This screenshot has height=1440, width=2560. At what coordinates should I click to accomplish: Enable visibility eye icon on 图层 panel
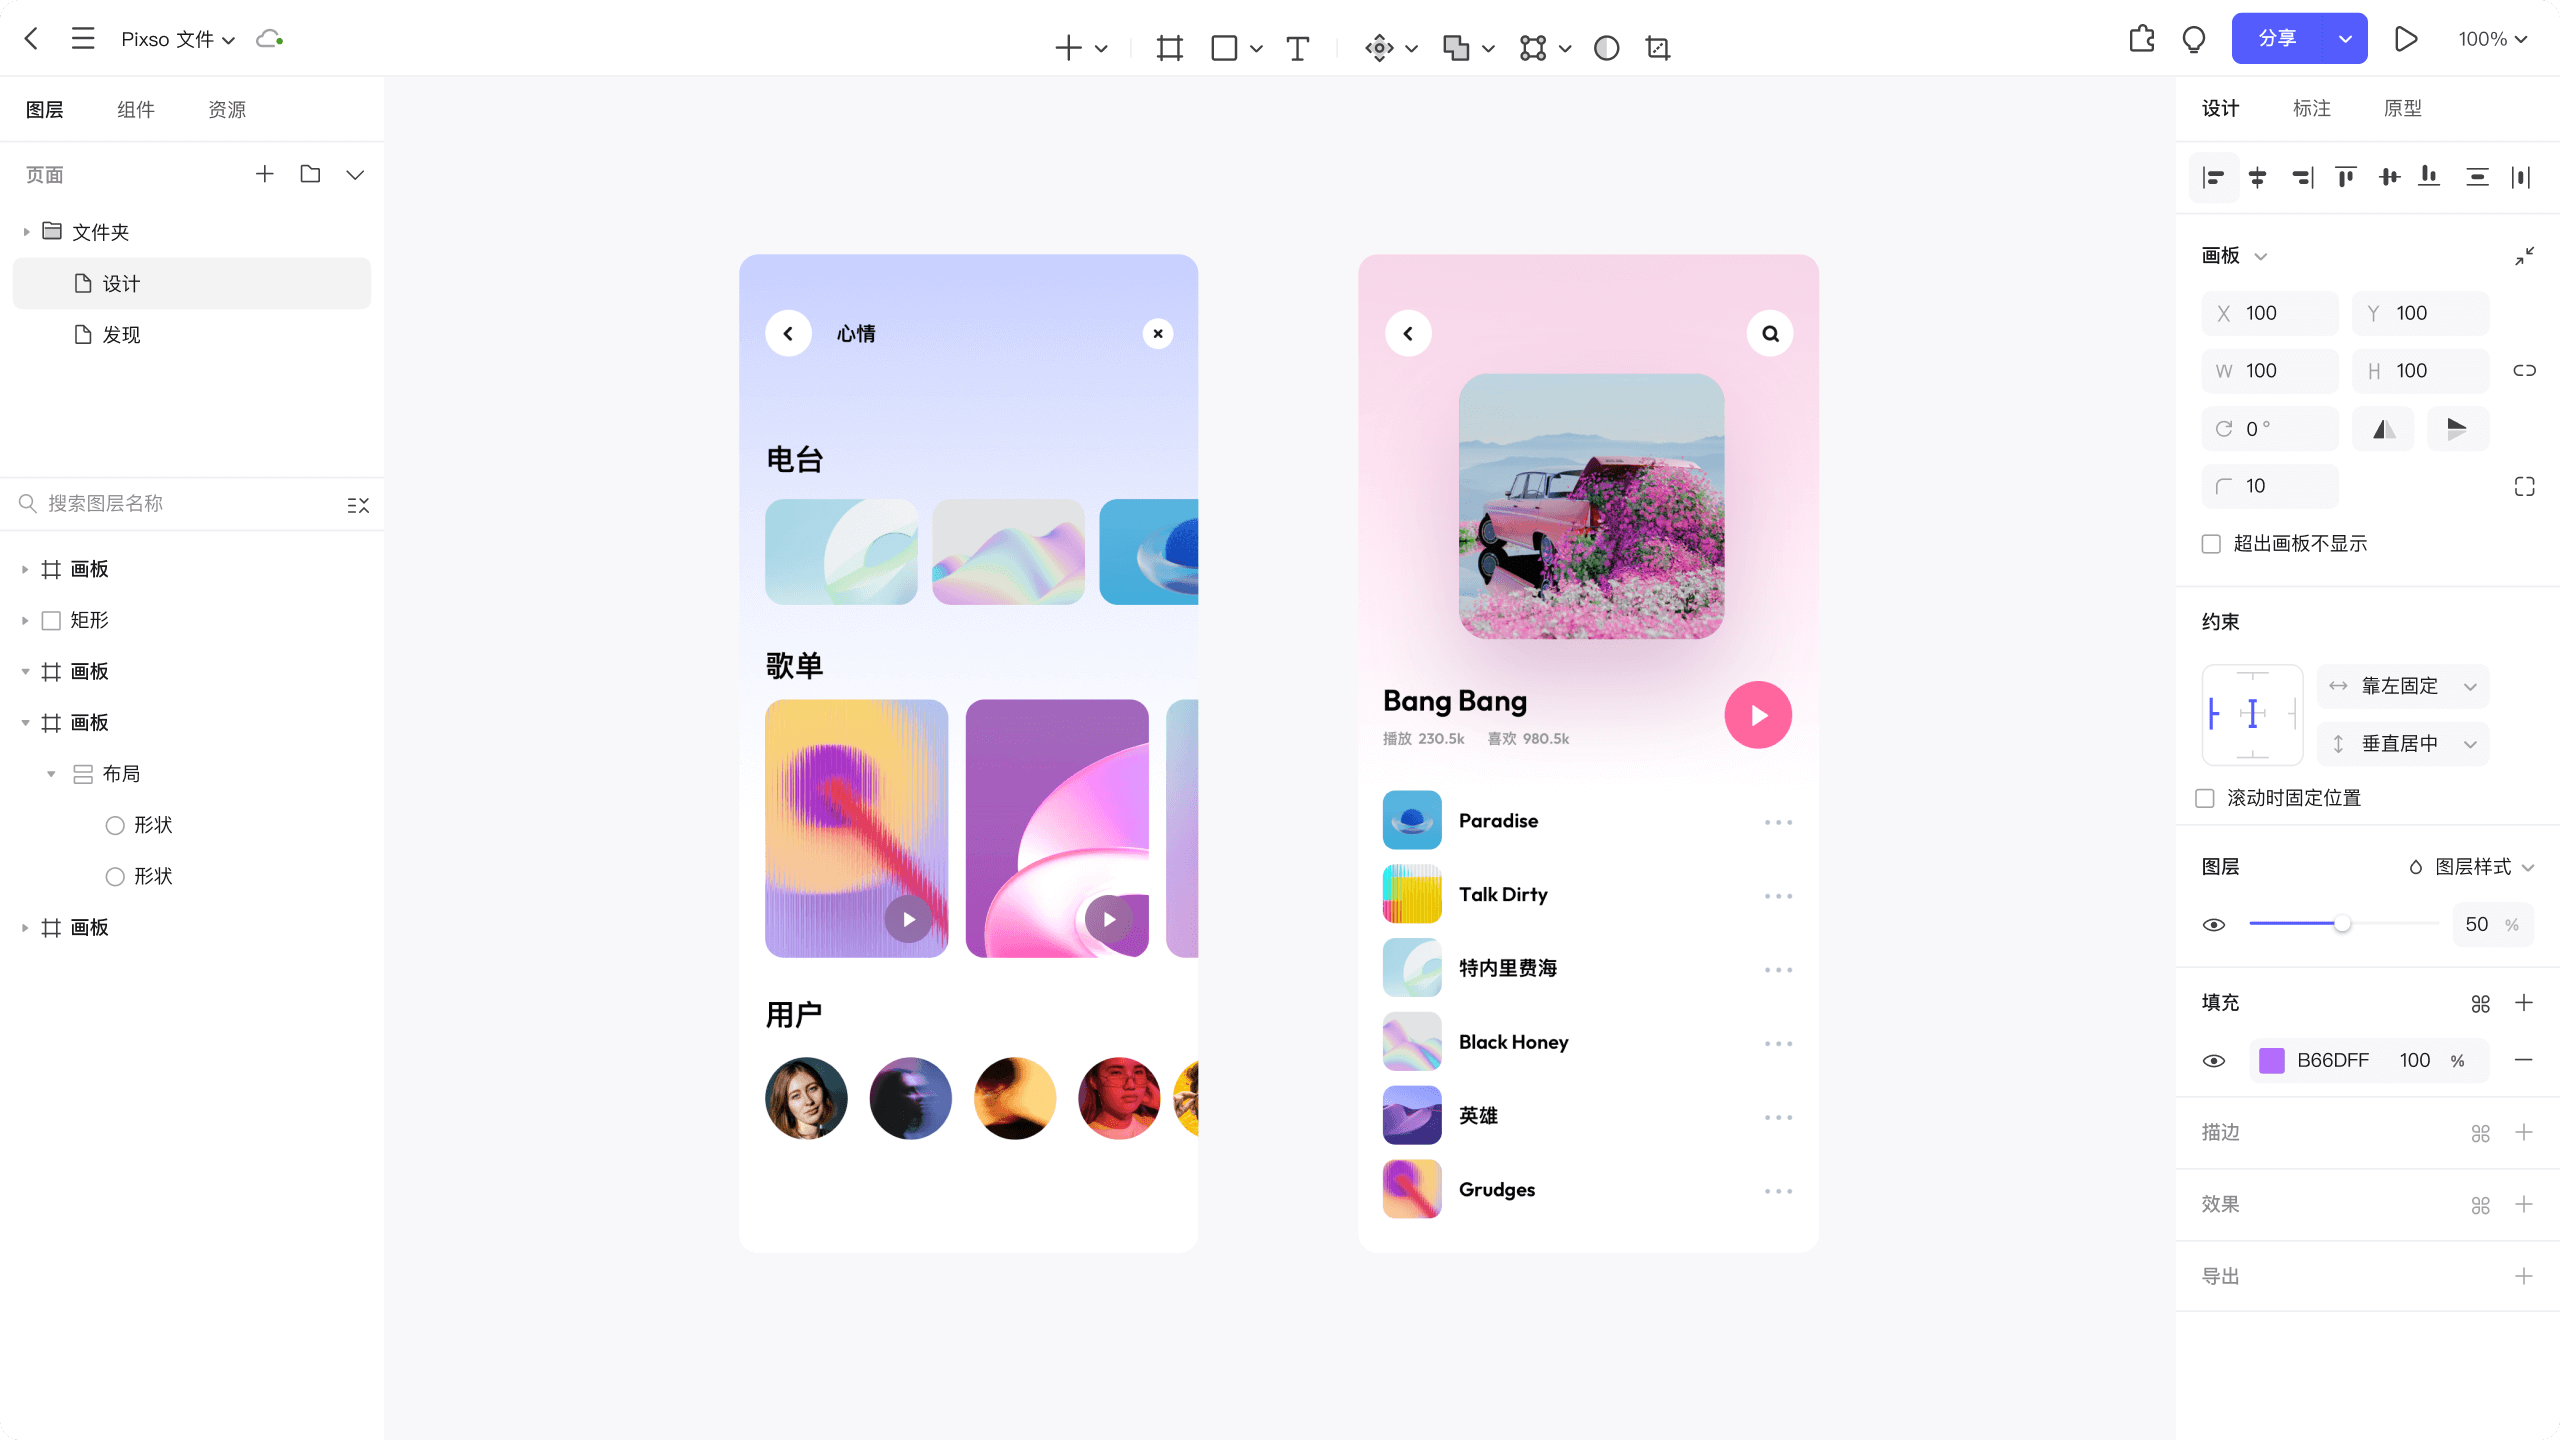tap(2214, 923)
